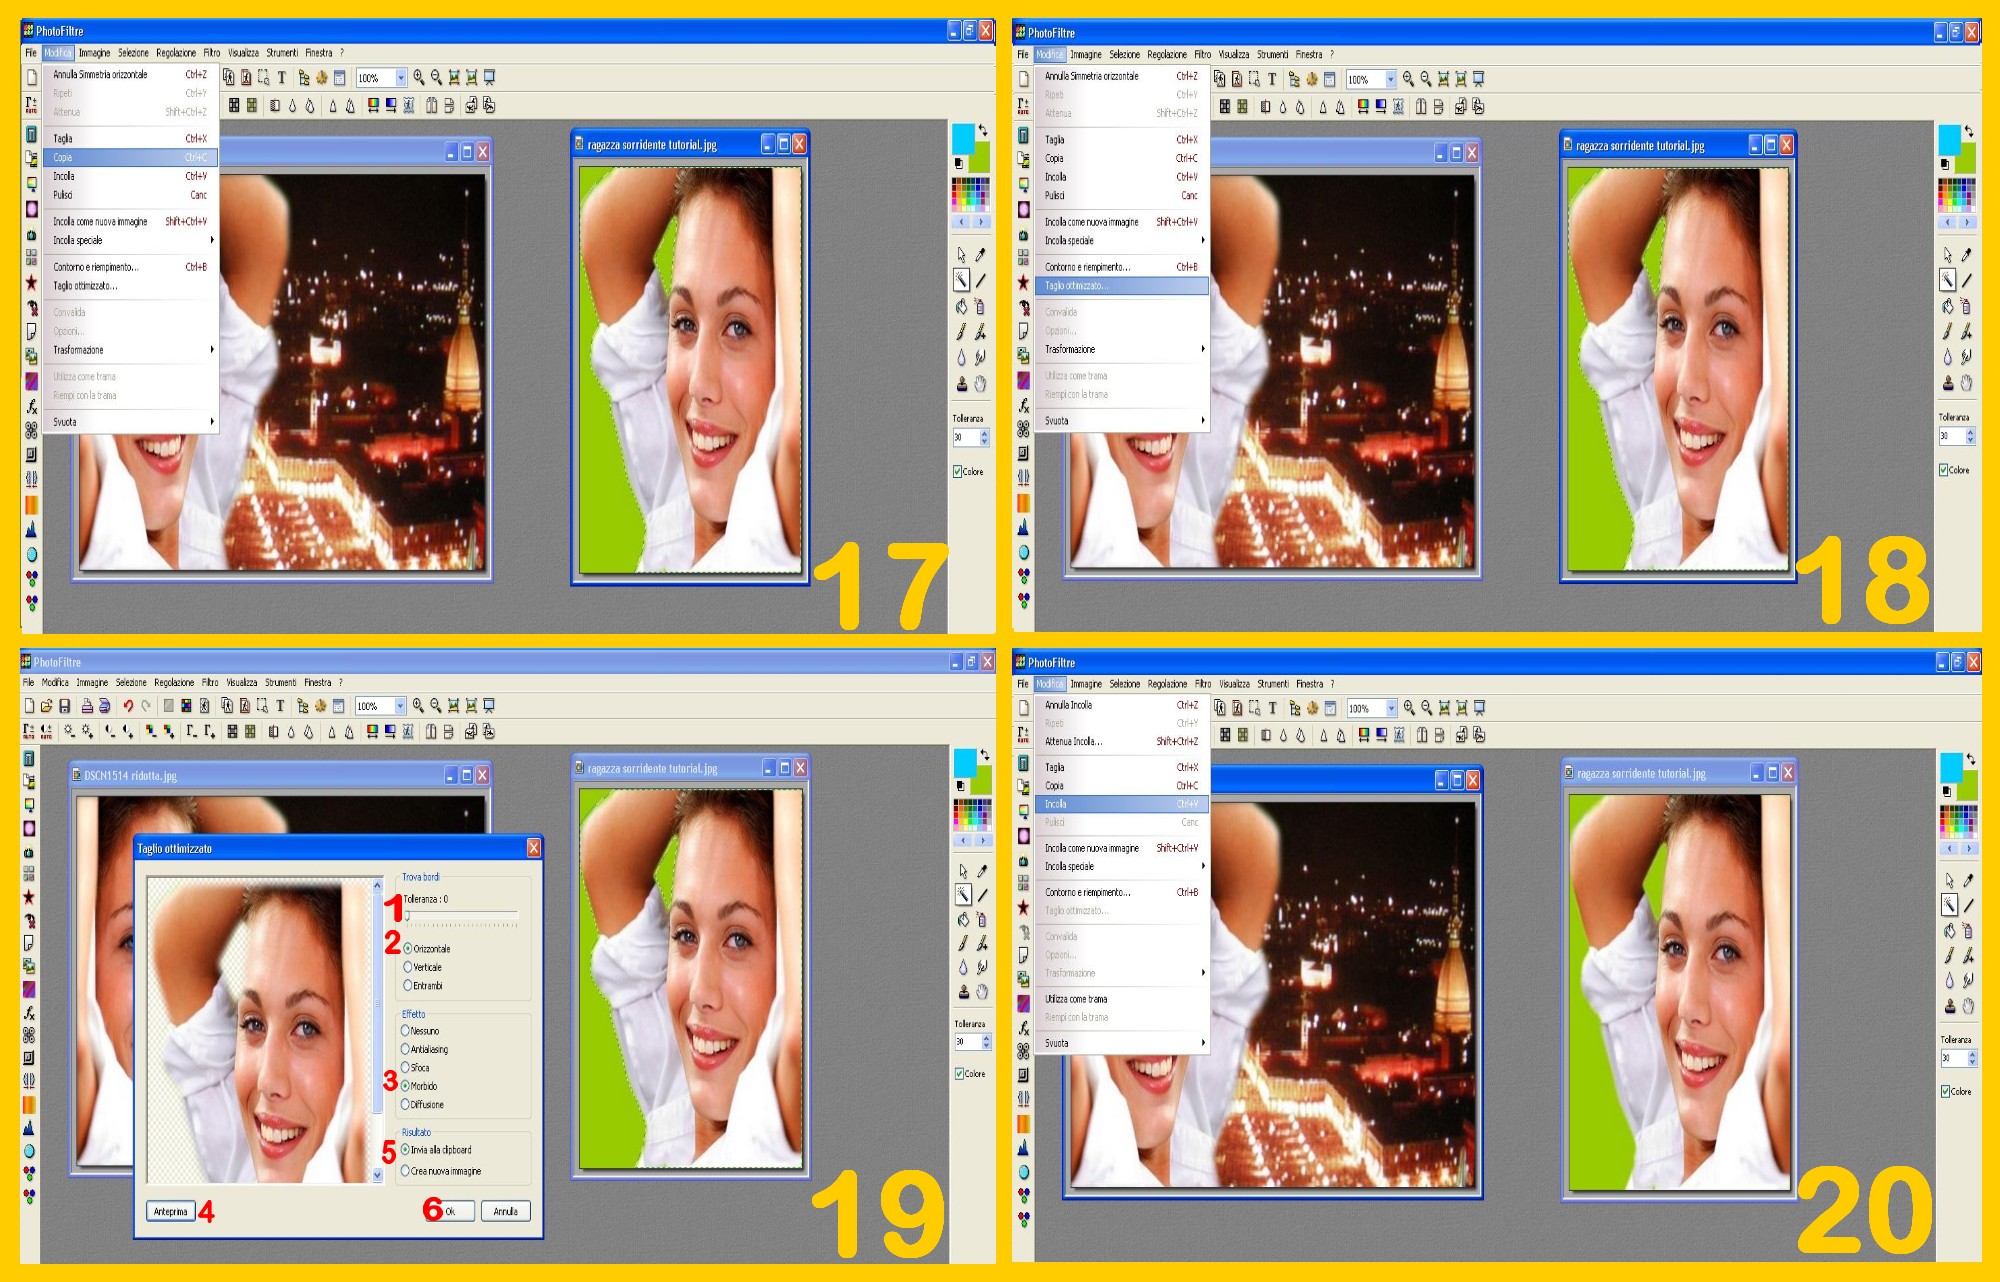Select magic wand tool in screenshot 19
The width and height of the screenshot is (2000, 1282).
[x=963, y=895]
